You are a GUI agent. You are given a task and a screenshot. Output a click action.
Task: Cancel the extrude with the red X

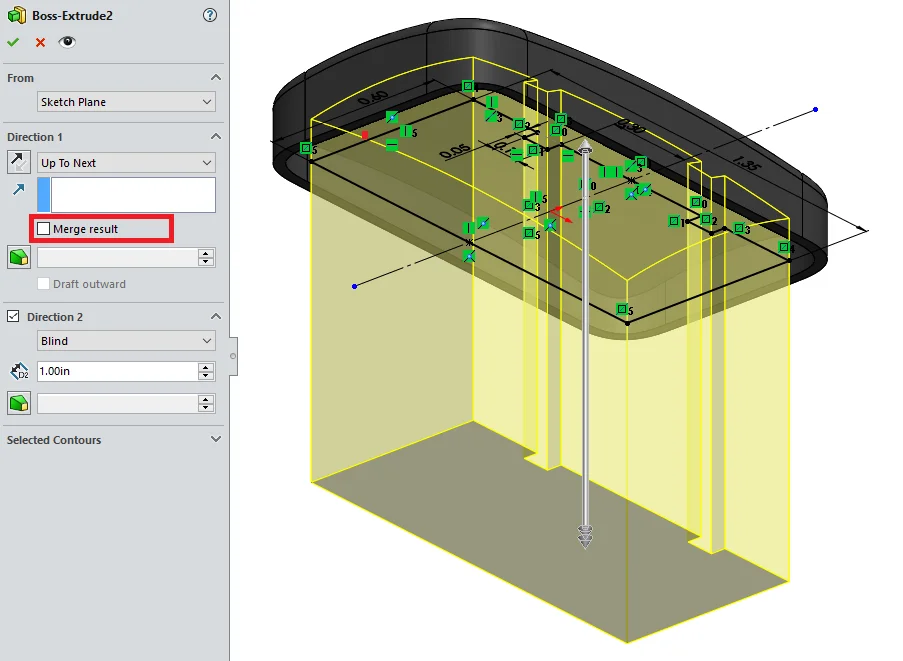[40, 42]
